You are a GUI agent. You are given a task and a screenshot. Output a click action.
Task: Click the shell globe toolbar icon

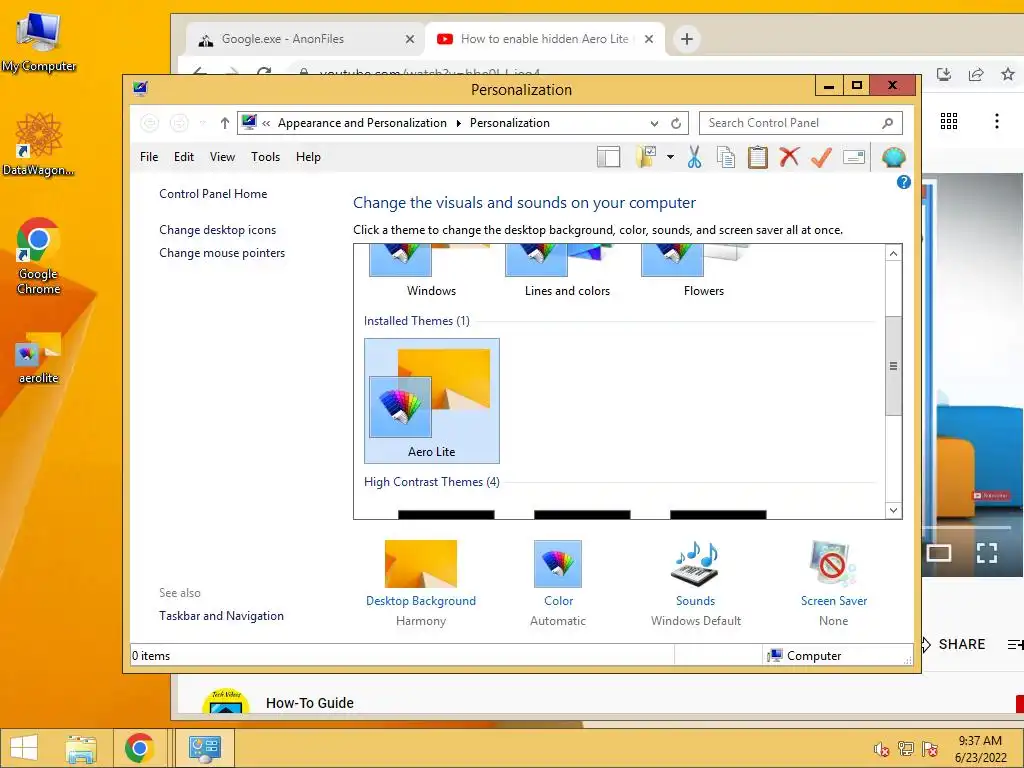[x=893, y=157]
